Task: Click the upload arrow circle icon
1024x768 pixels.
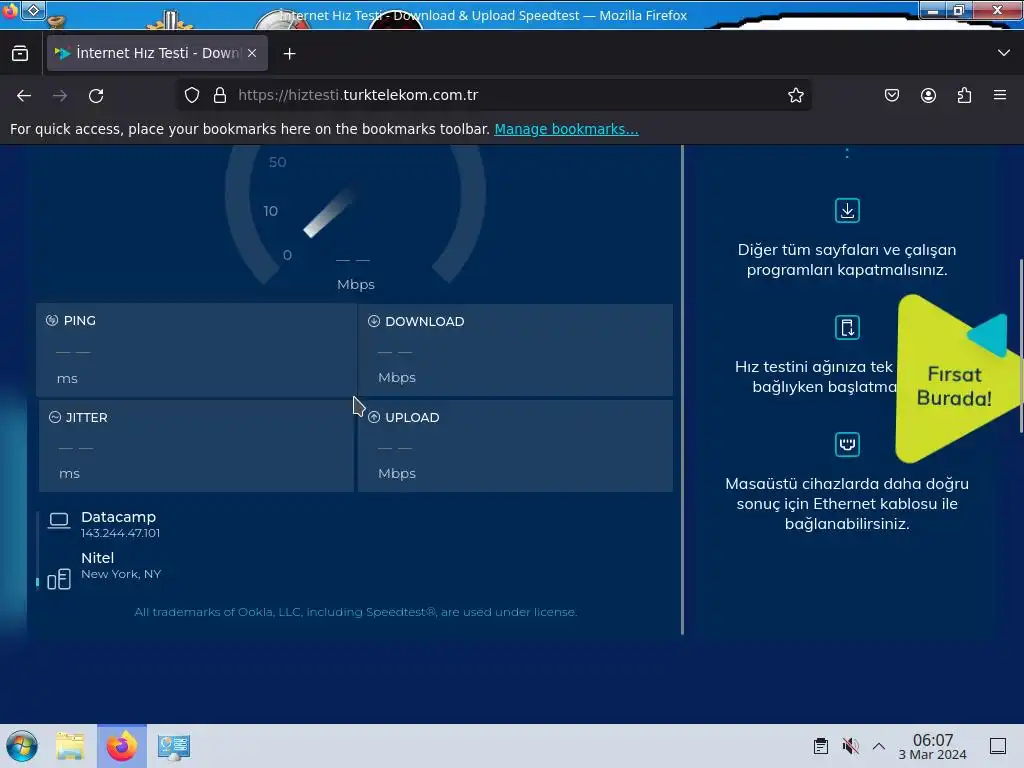Action: [x=374, y=417]
